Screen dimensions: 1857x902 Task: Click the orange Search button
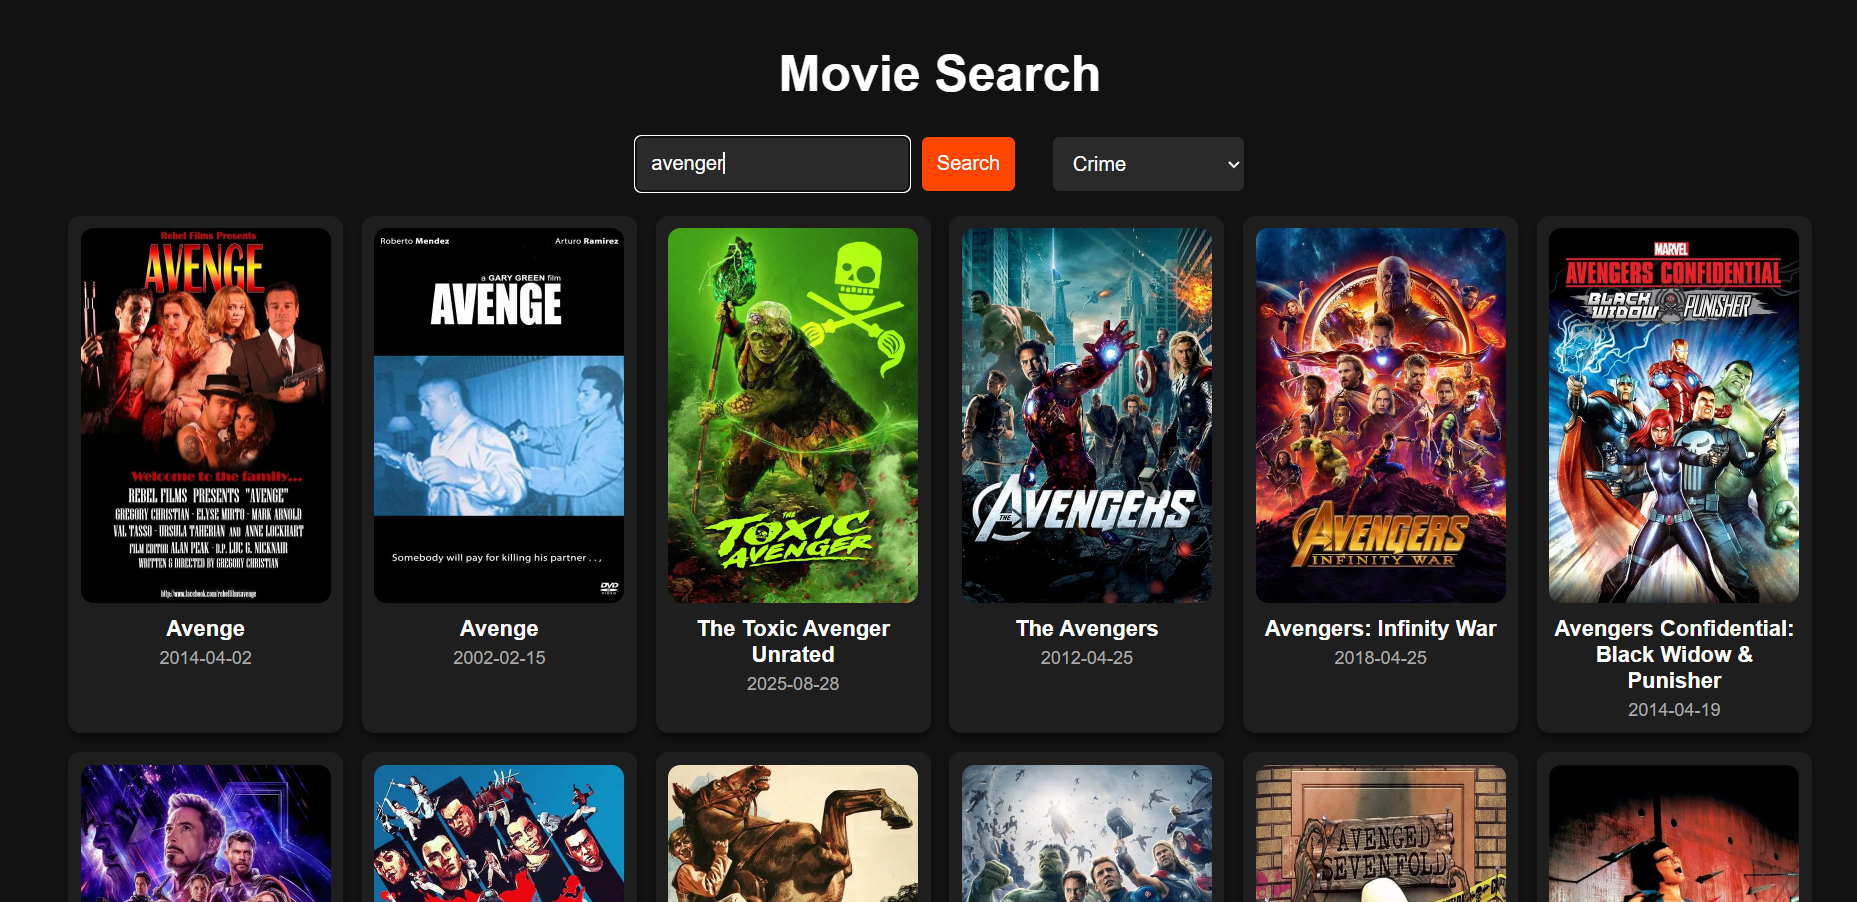[968, 164]
